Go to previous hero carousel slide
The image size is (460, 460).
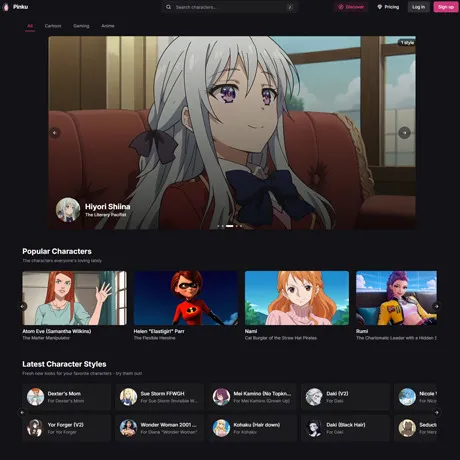[x=55, y=133]
